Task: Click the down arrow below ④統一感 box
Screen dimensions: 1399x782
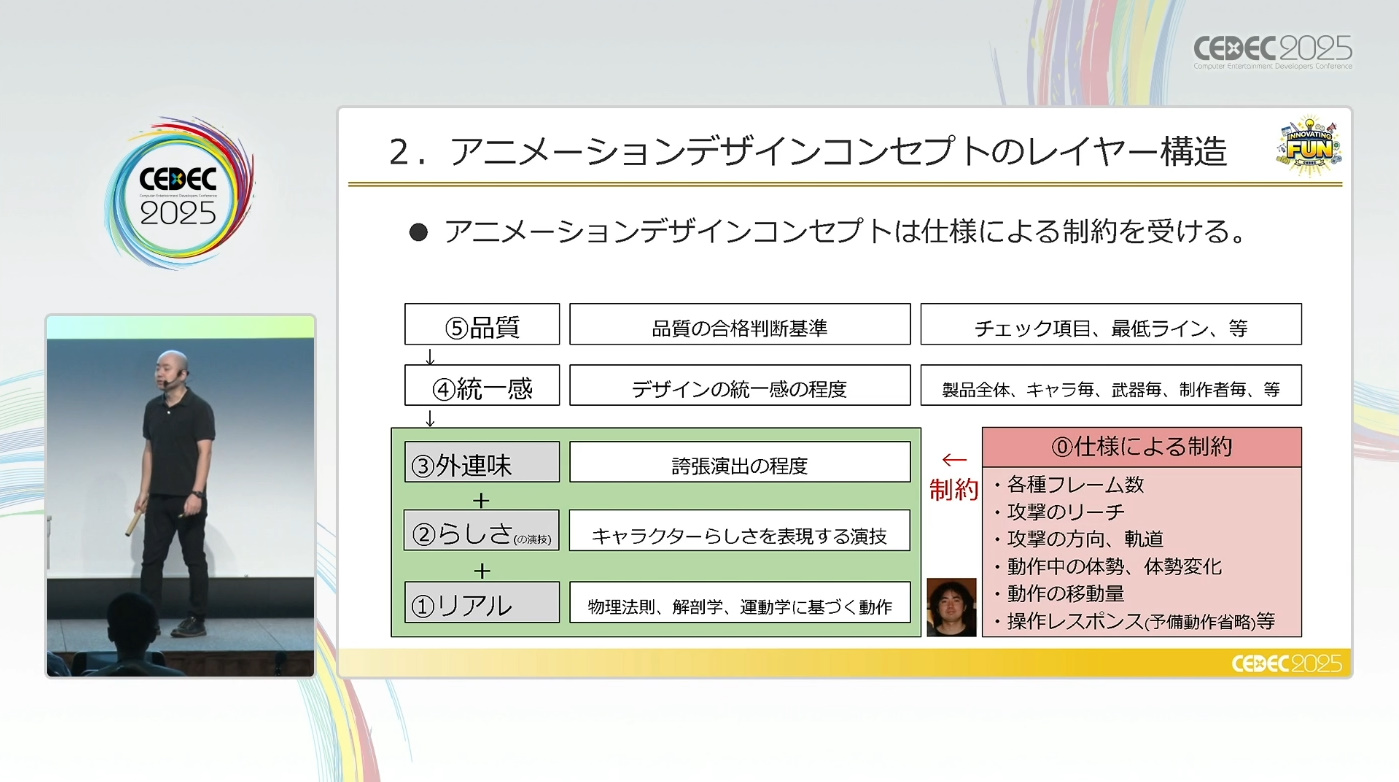Action: click(x=430, y=417)
